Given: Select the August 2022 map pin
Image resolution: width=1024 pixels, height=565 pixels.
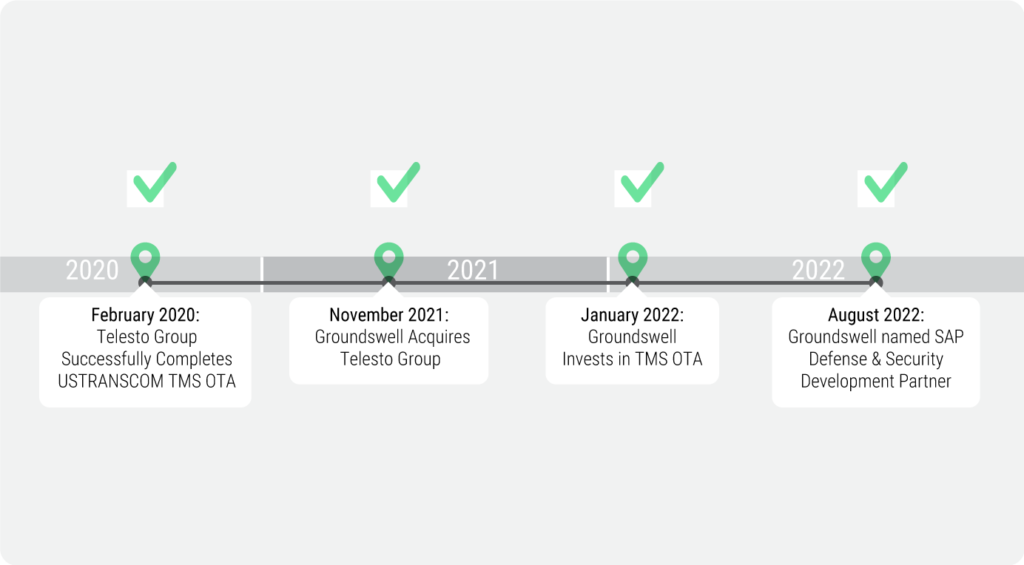Looking at the screenshot, I should [876, 261].
